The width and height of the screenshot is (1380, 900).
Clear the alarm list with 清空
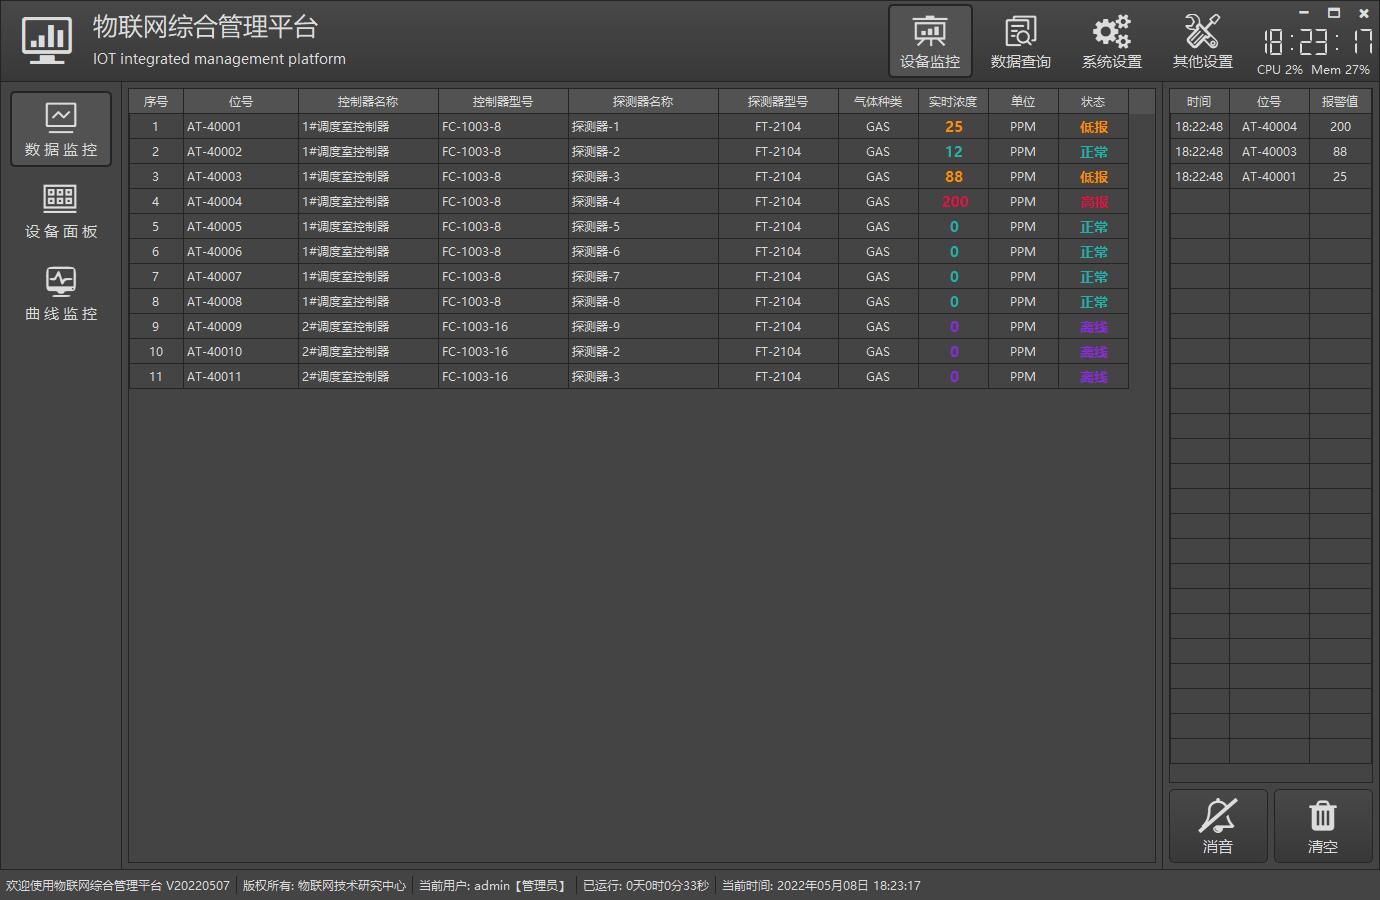tap(1322, 826)
